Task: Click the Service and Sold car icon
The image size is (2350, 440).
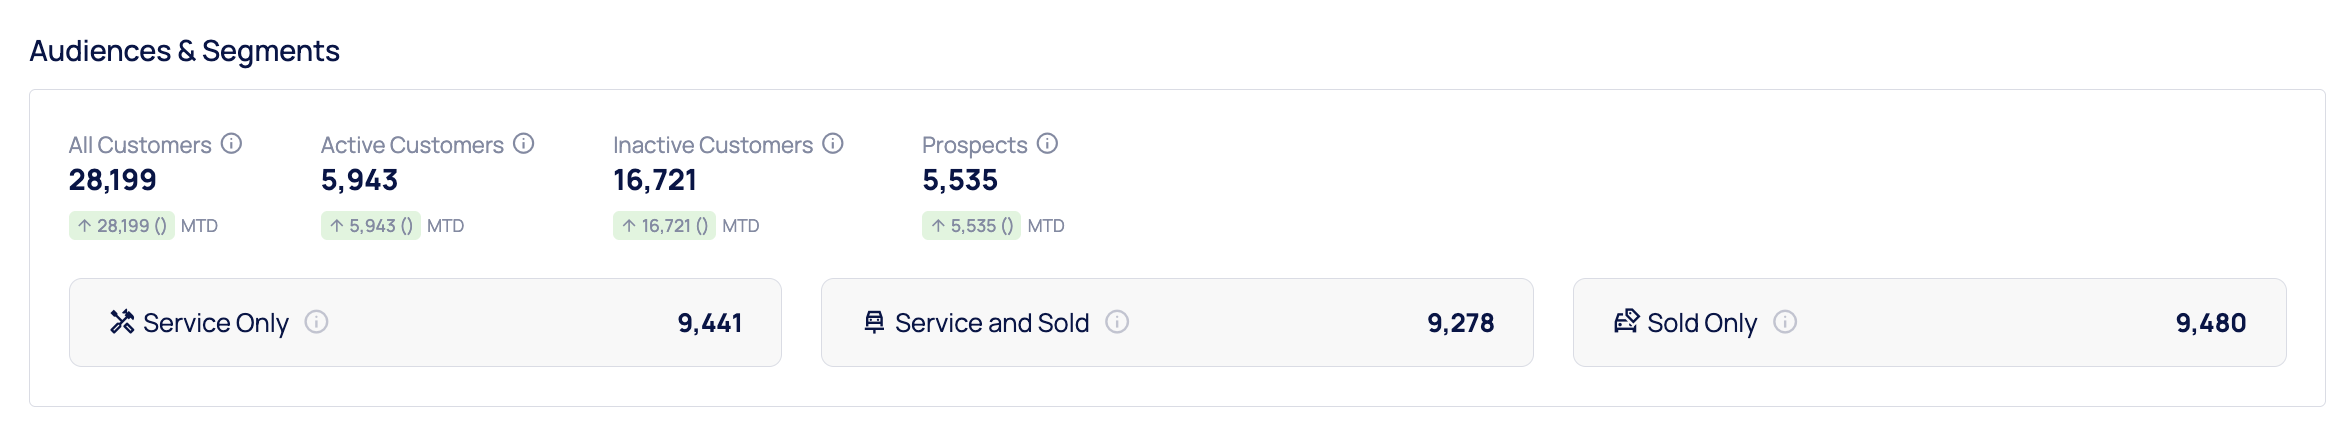Action: click(x=874, y=322)
